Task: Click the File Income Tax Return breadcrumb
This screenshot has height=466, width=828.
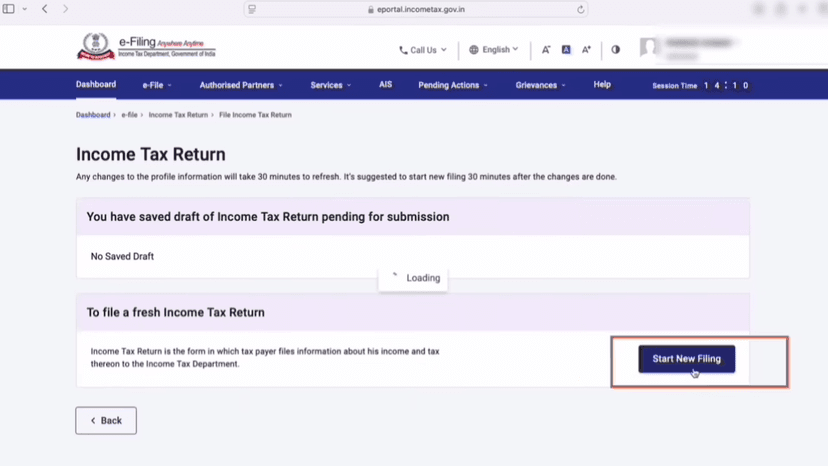Action: [x=255, y=115]
